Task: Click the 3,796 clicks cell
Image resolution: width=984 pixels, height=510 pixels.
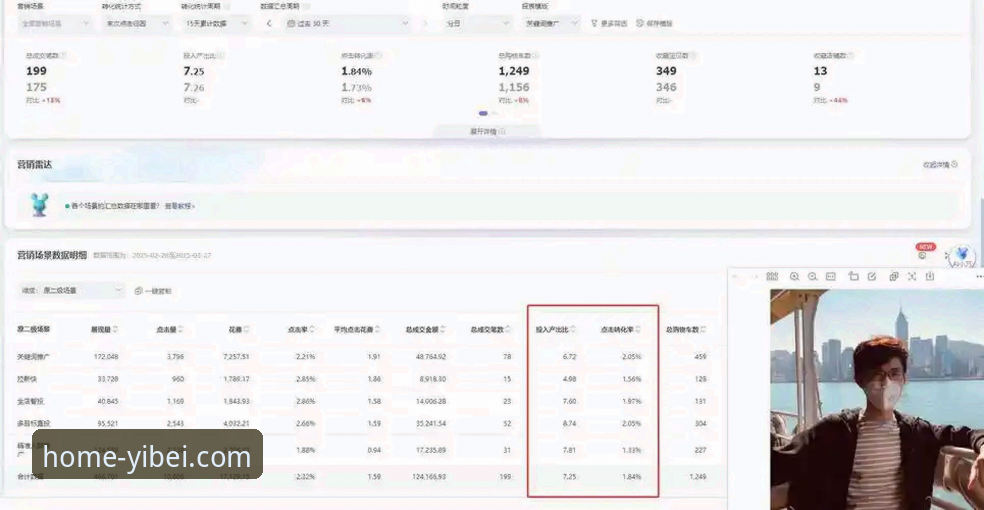Action: tap(175, 356)
